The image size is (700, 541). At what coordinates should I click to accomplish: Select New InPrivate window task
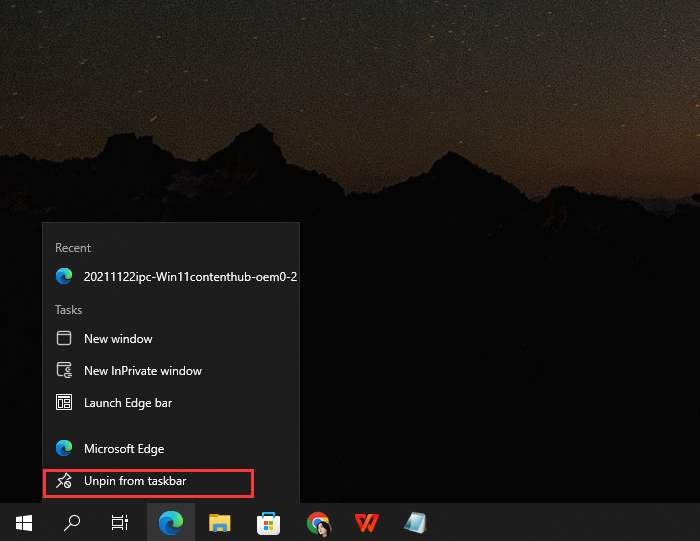click(x=142, y=371)
